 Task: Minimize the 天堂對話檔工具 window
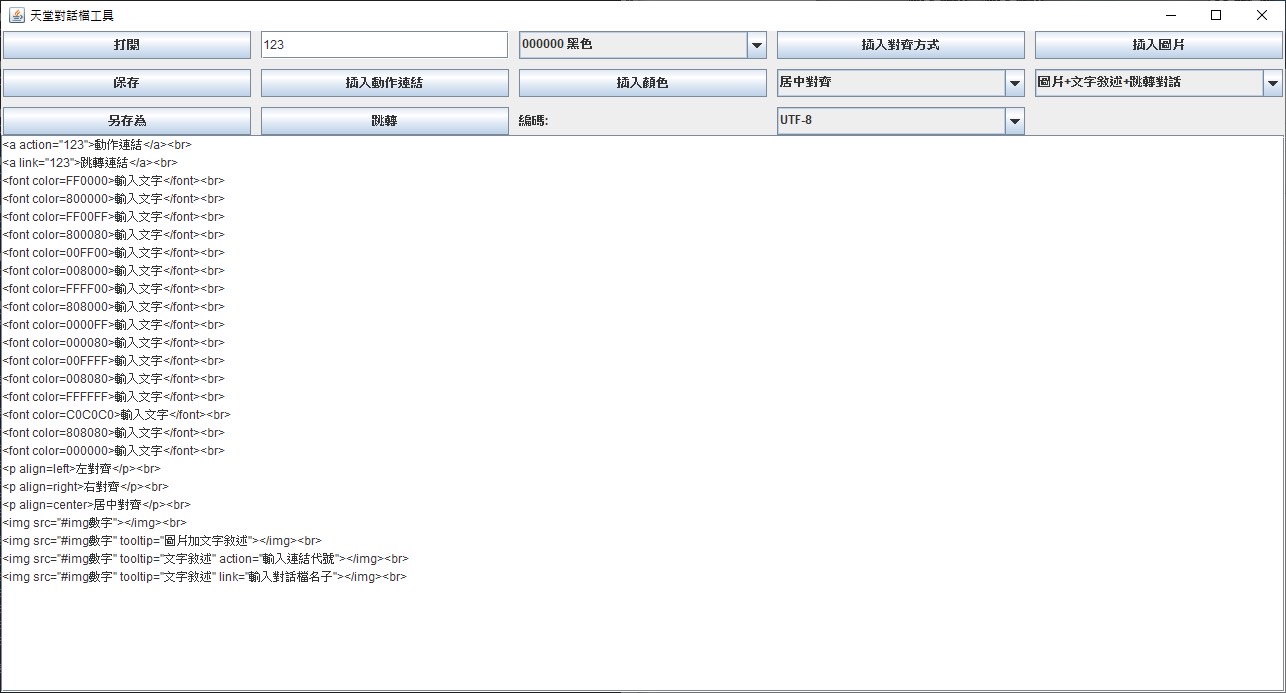tap(1170, 15)
